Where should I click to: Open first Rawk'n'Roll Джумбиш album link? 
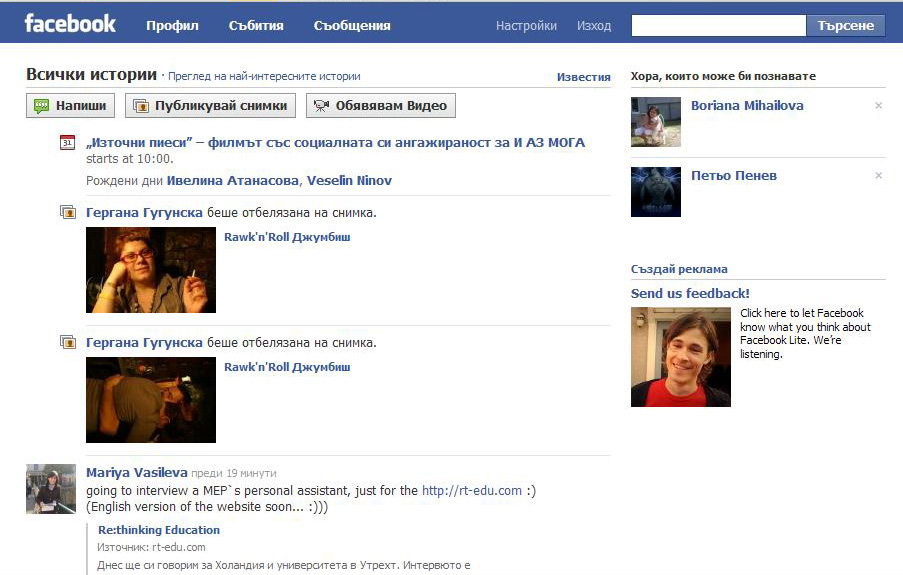287,237
